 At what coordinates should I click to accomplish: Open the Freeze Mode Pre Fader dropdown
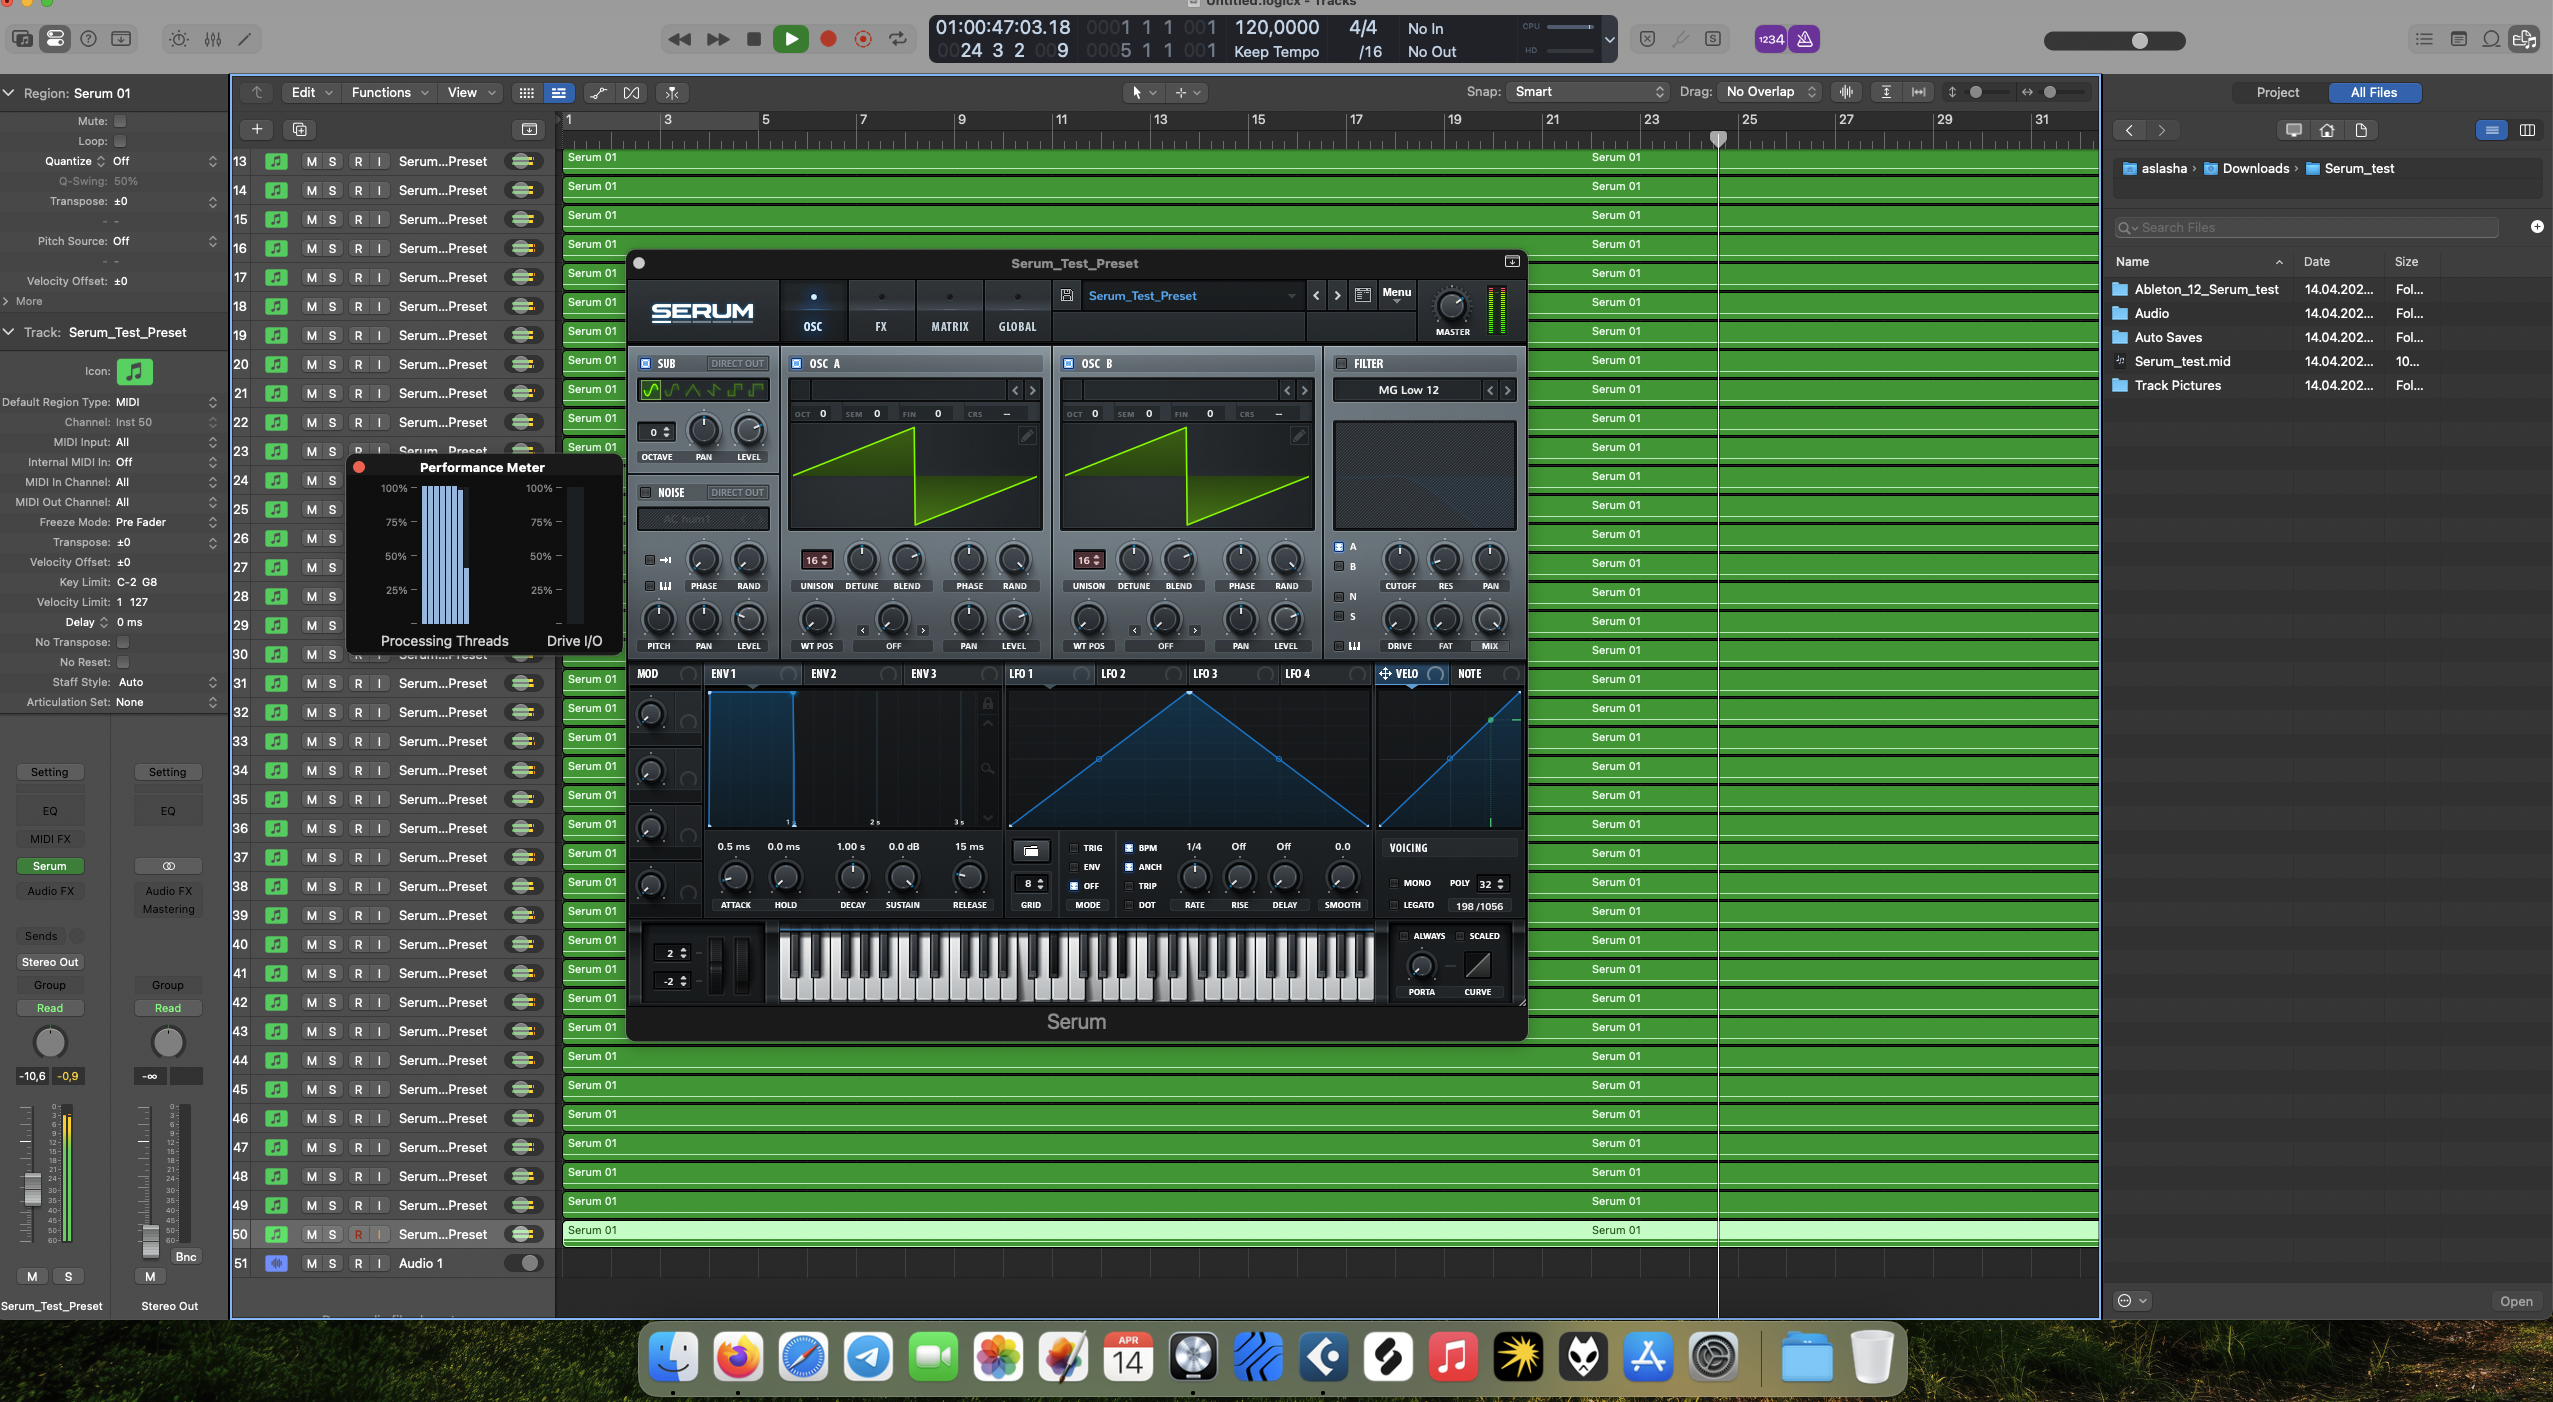click(165, 522)
